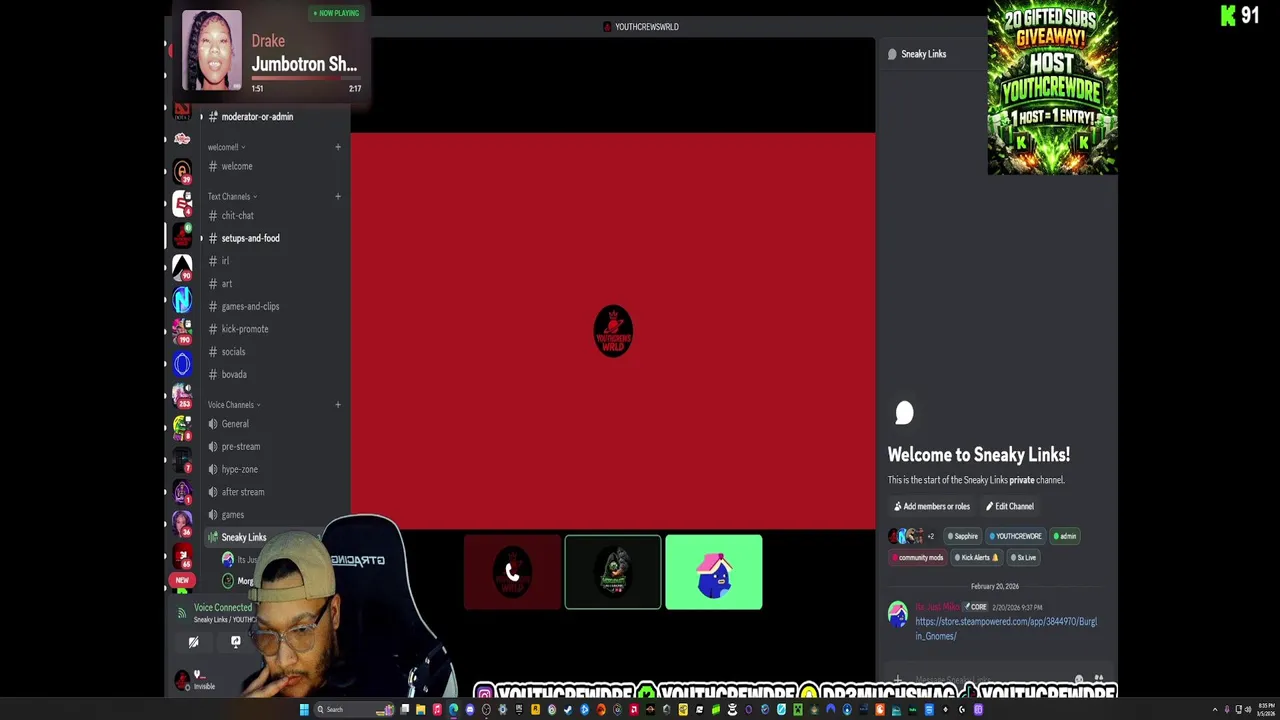Show hidden system tray icons chevron

click(x=1215, y=710)
